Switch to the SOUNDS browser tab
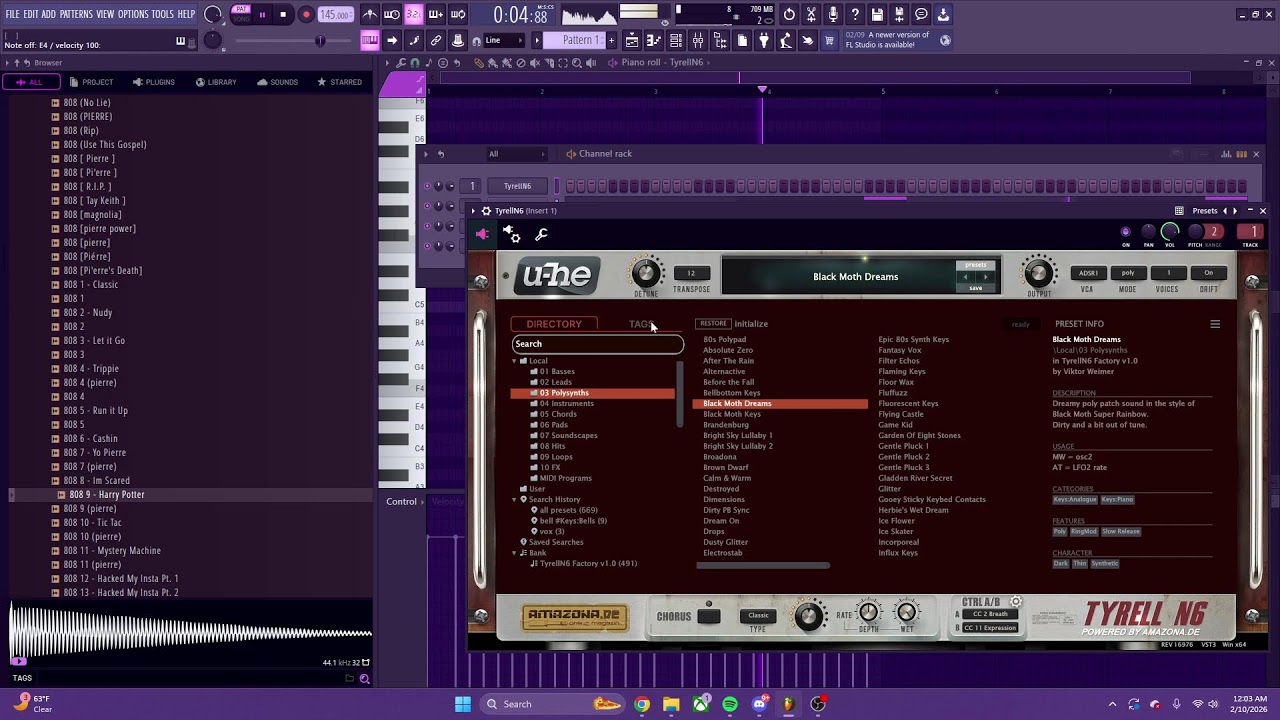This screenshot has width=1280, height=720. click(x=277, y=82)
